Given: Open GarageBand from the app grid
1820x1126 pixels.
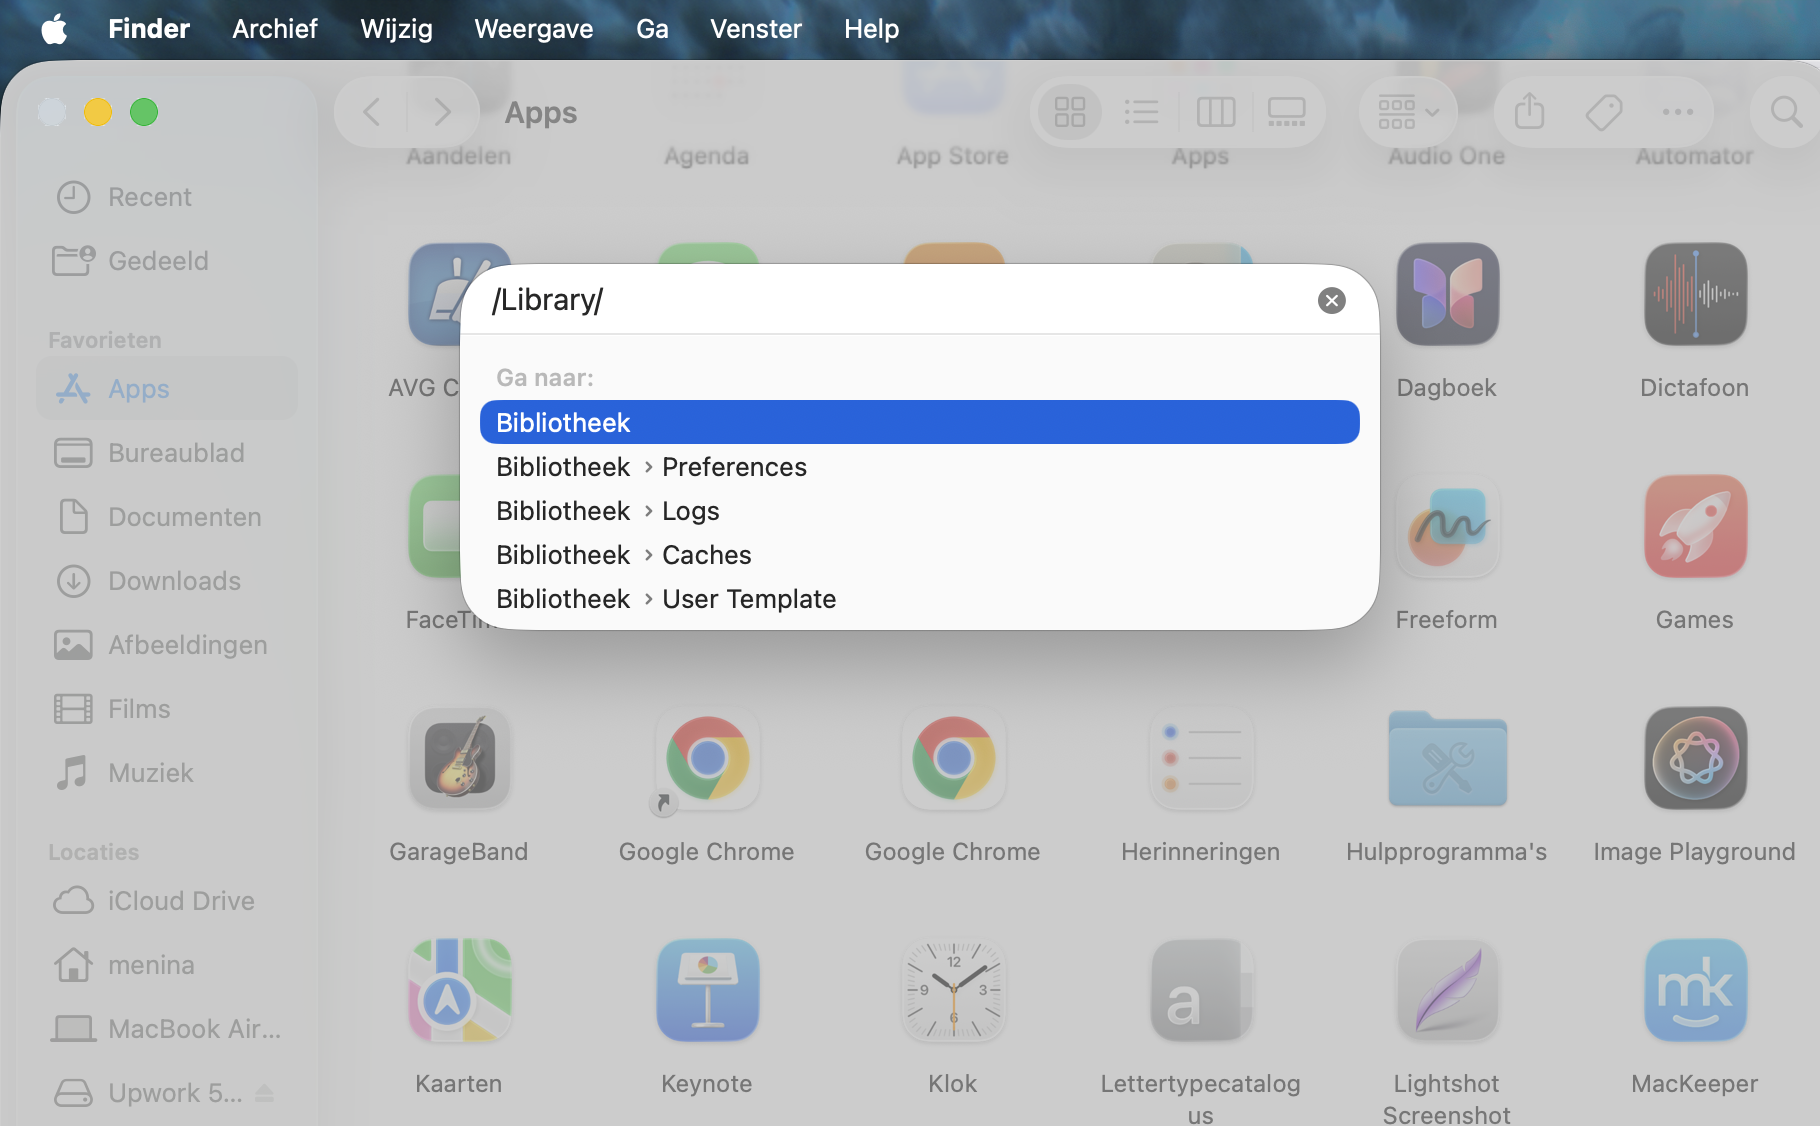Looking at the screenshot, I should tap(458, 758).
